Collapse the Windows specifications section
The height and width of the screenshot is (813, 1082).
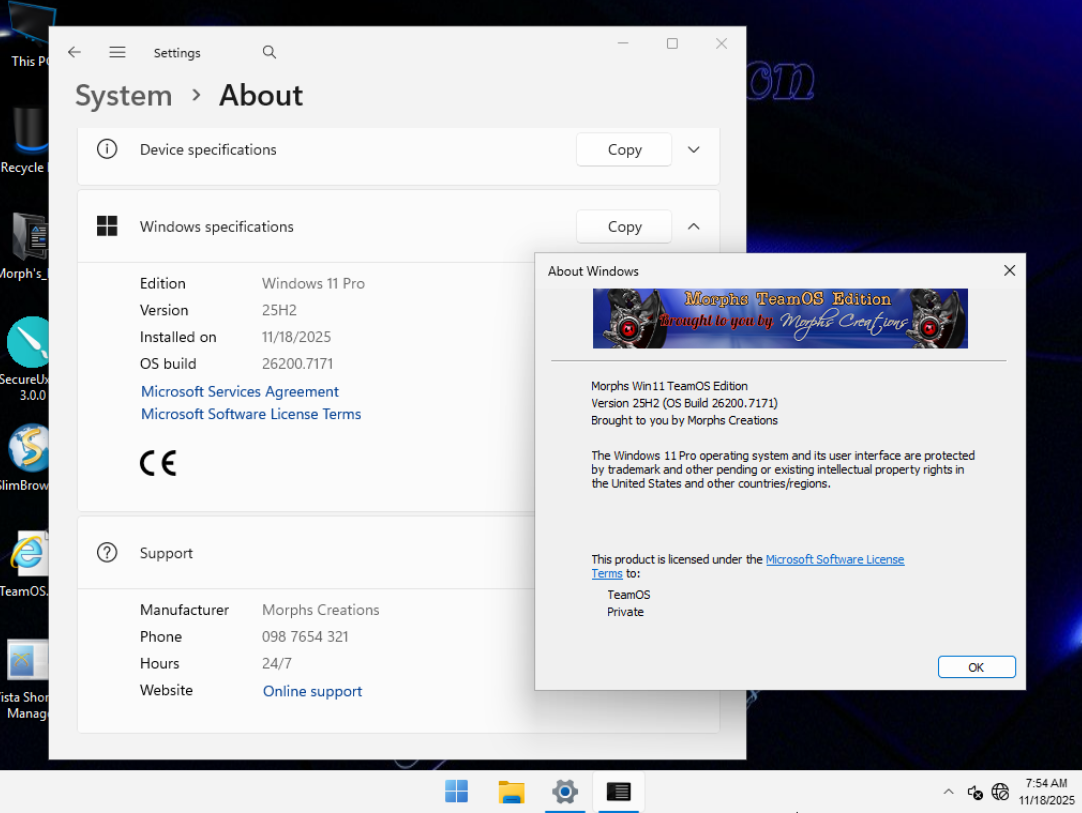point(694,227)
